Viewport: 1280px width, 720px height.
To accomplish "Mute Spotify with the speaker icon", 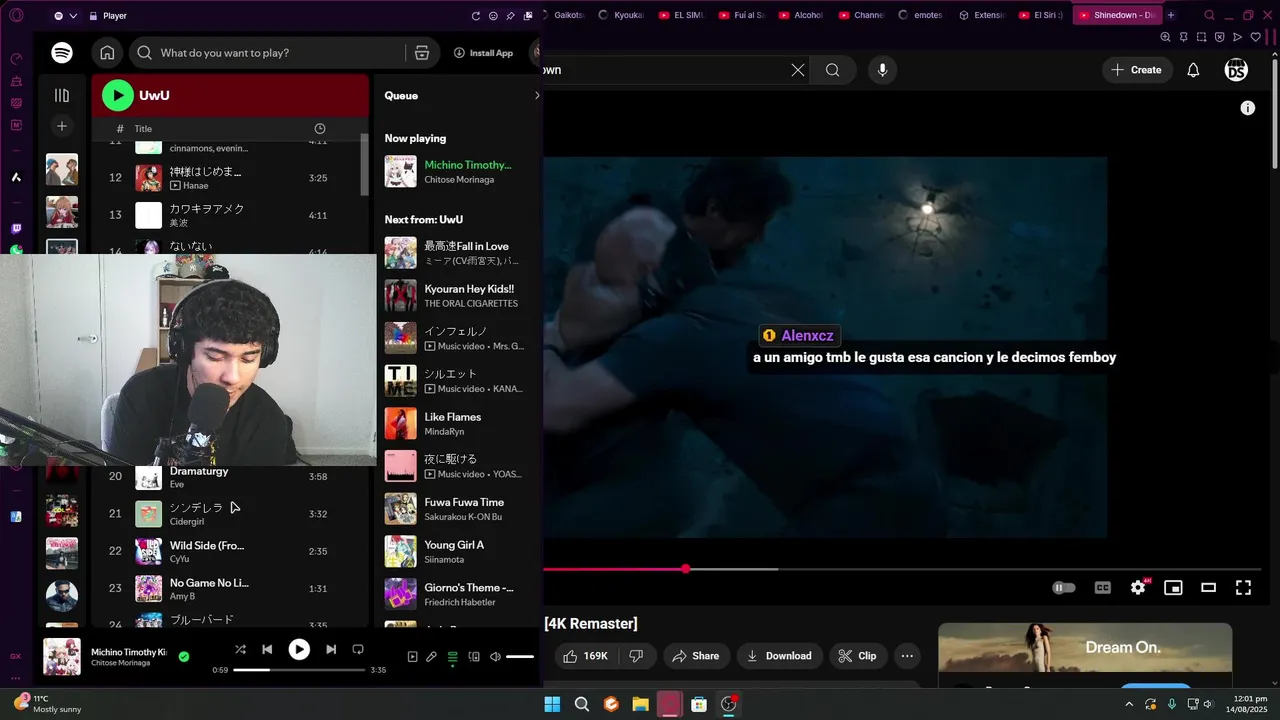I will pyautogui.click(x=495, y=657).
